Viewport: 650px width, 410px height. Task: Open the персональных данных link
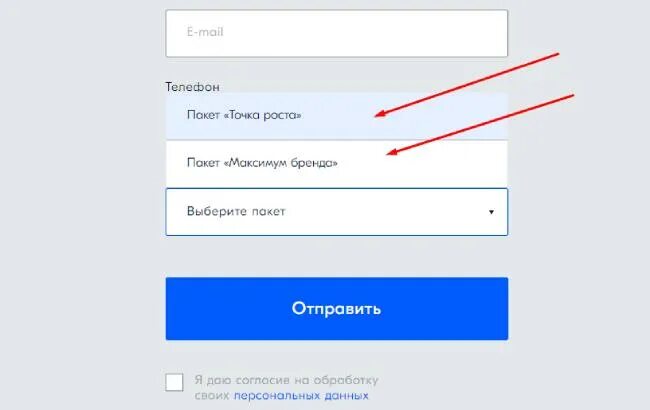point(301,396)
